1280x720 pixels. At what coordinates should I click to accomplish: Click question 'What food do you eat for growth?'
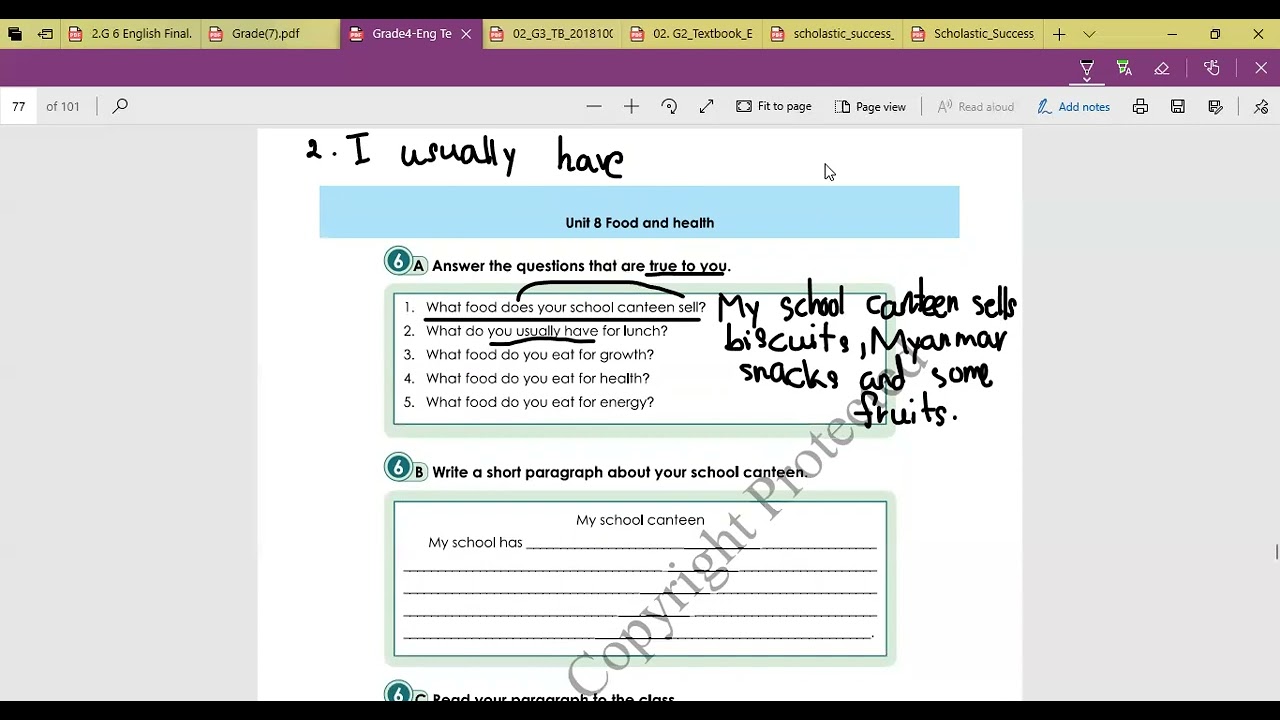pyautogui.click(x=540, y=355)
